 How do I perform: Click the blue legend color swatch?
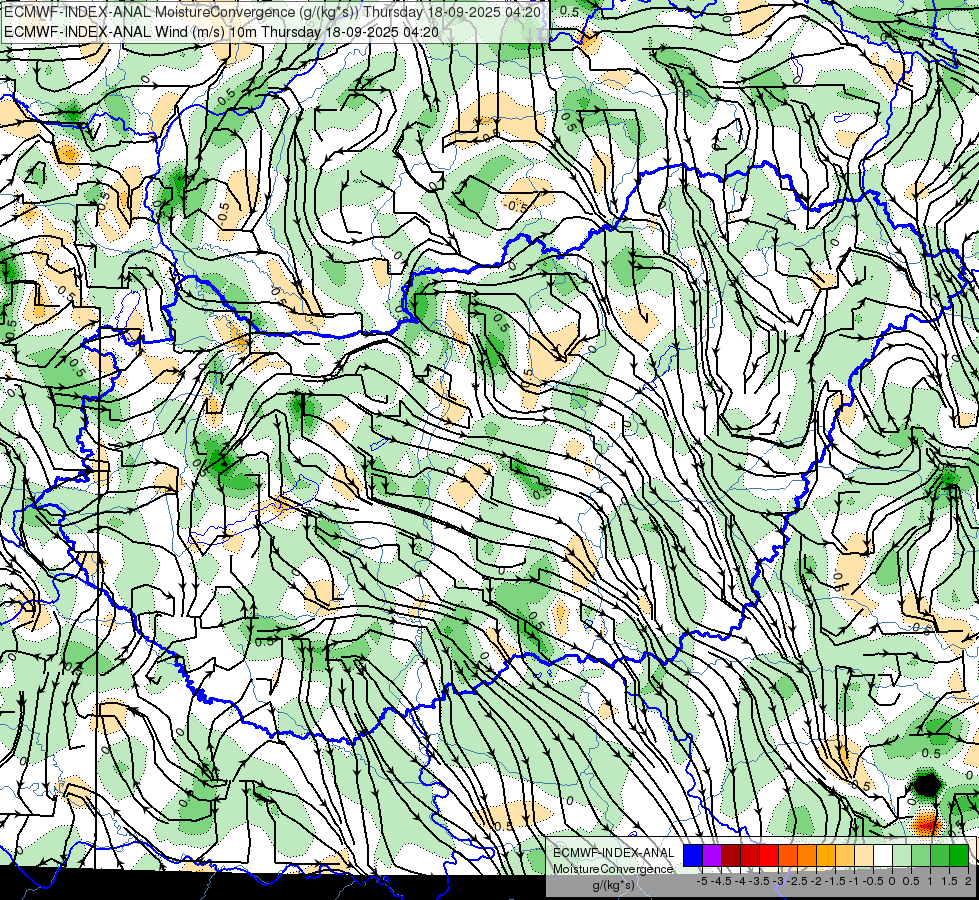coord(693,856)
